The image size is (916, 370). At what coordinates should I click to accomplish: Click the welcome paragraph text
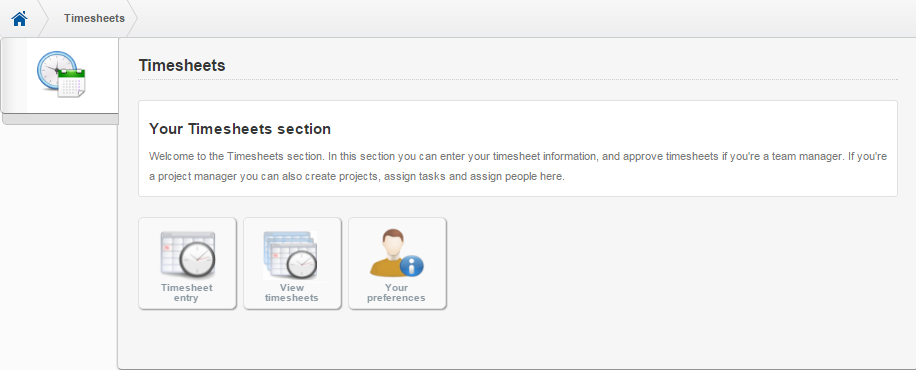(518, 166)
